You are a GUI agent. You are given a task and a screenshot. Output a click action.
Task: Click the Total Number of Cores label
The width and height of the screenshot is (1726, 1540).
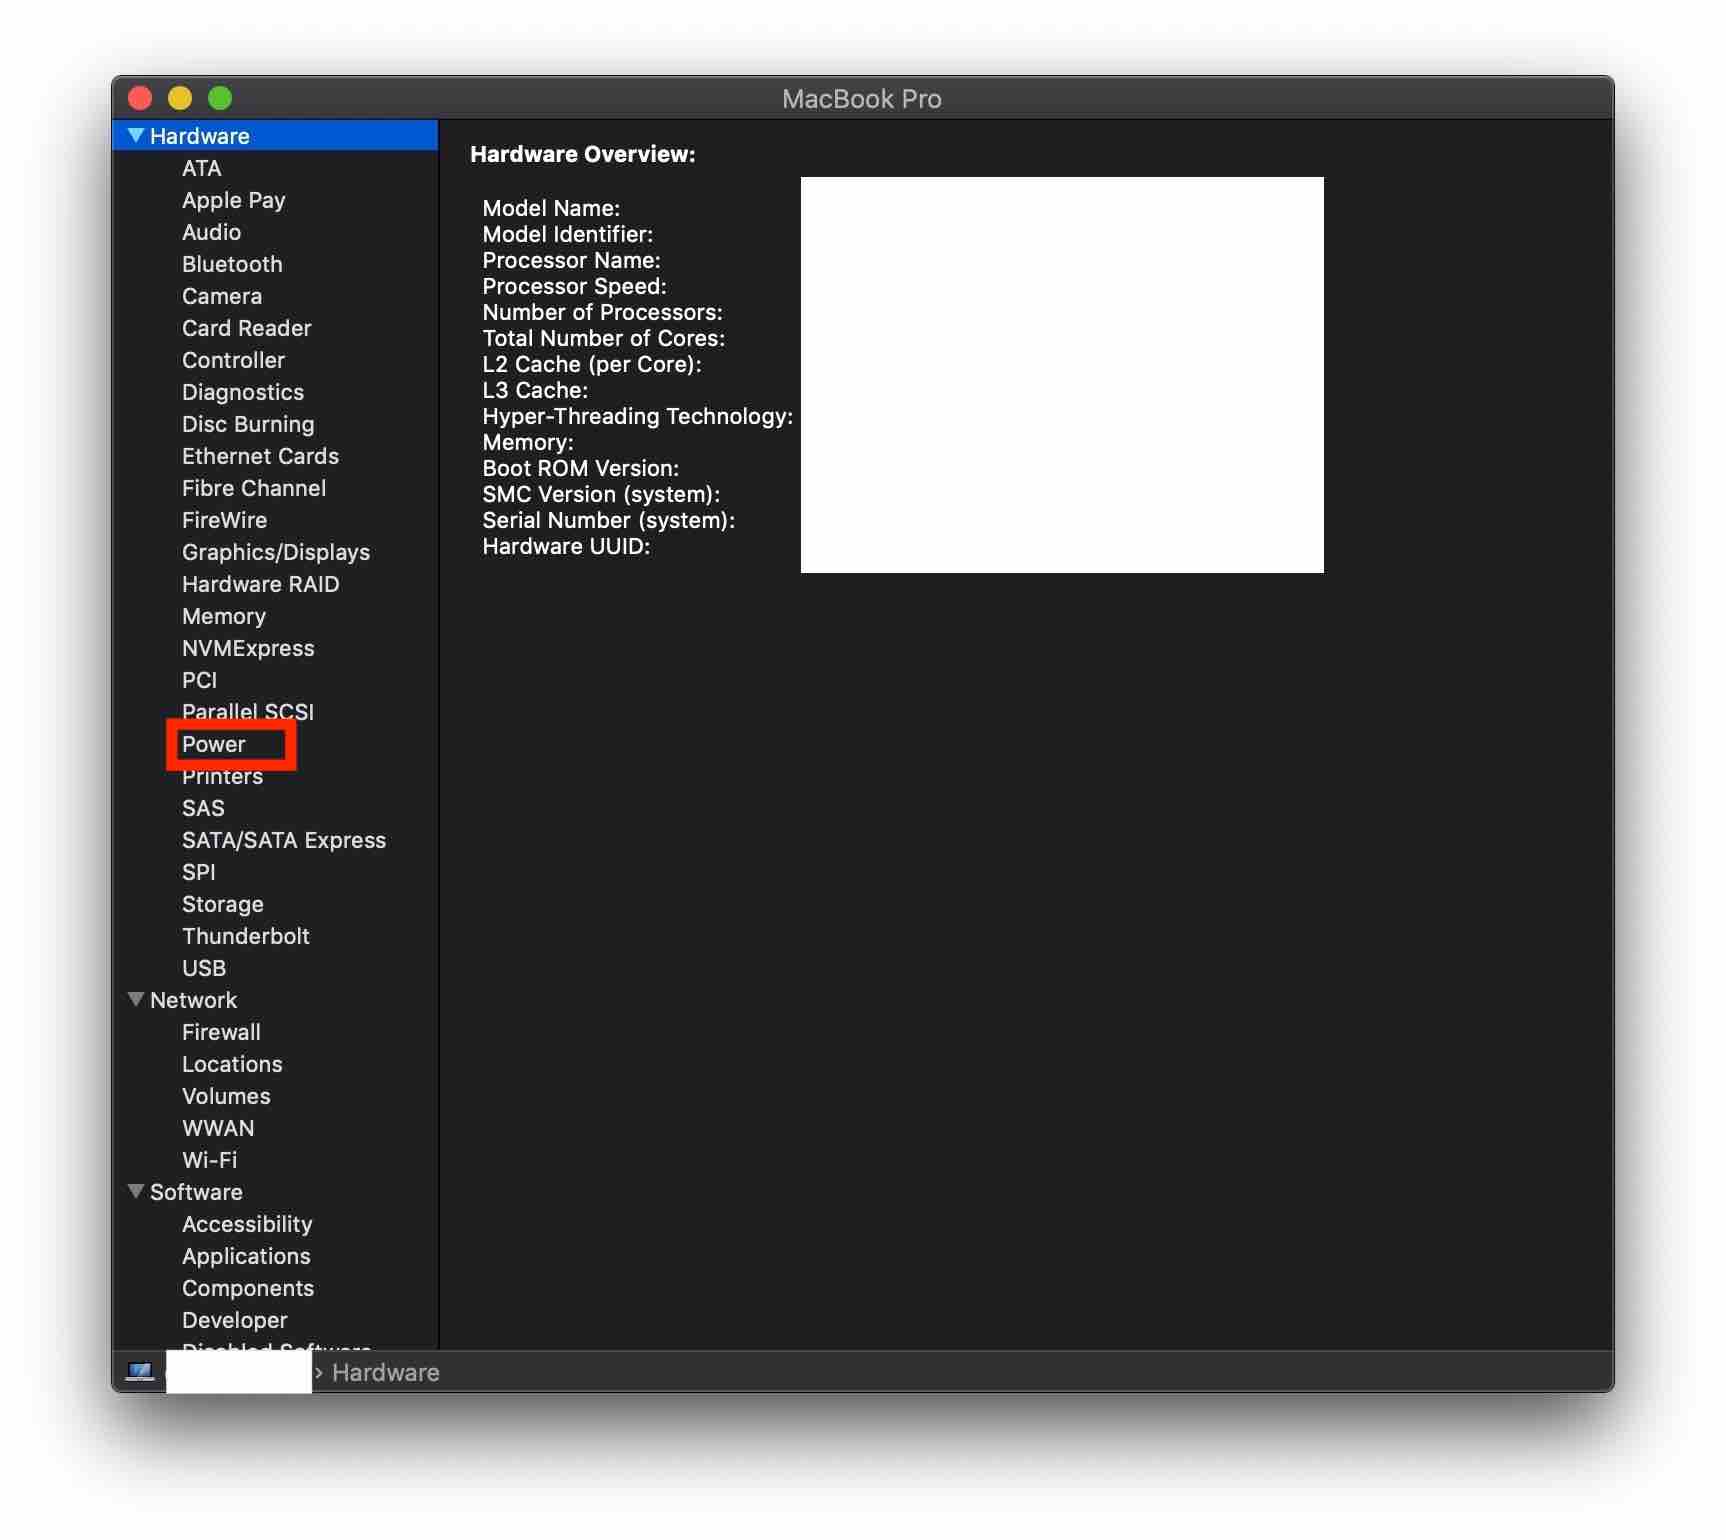click(604, 338)
